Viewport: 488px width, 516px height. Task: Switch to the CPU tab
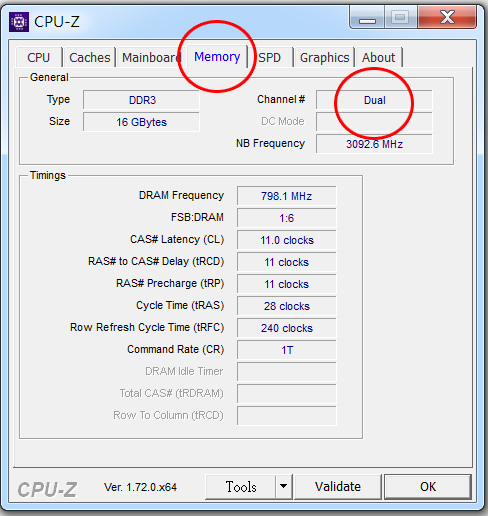pyautogui.click(x=39, y=58)
